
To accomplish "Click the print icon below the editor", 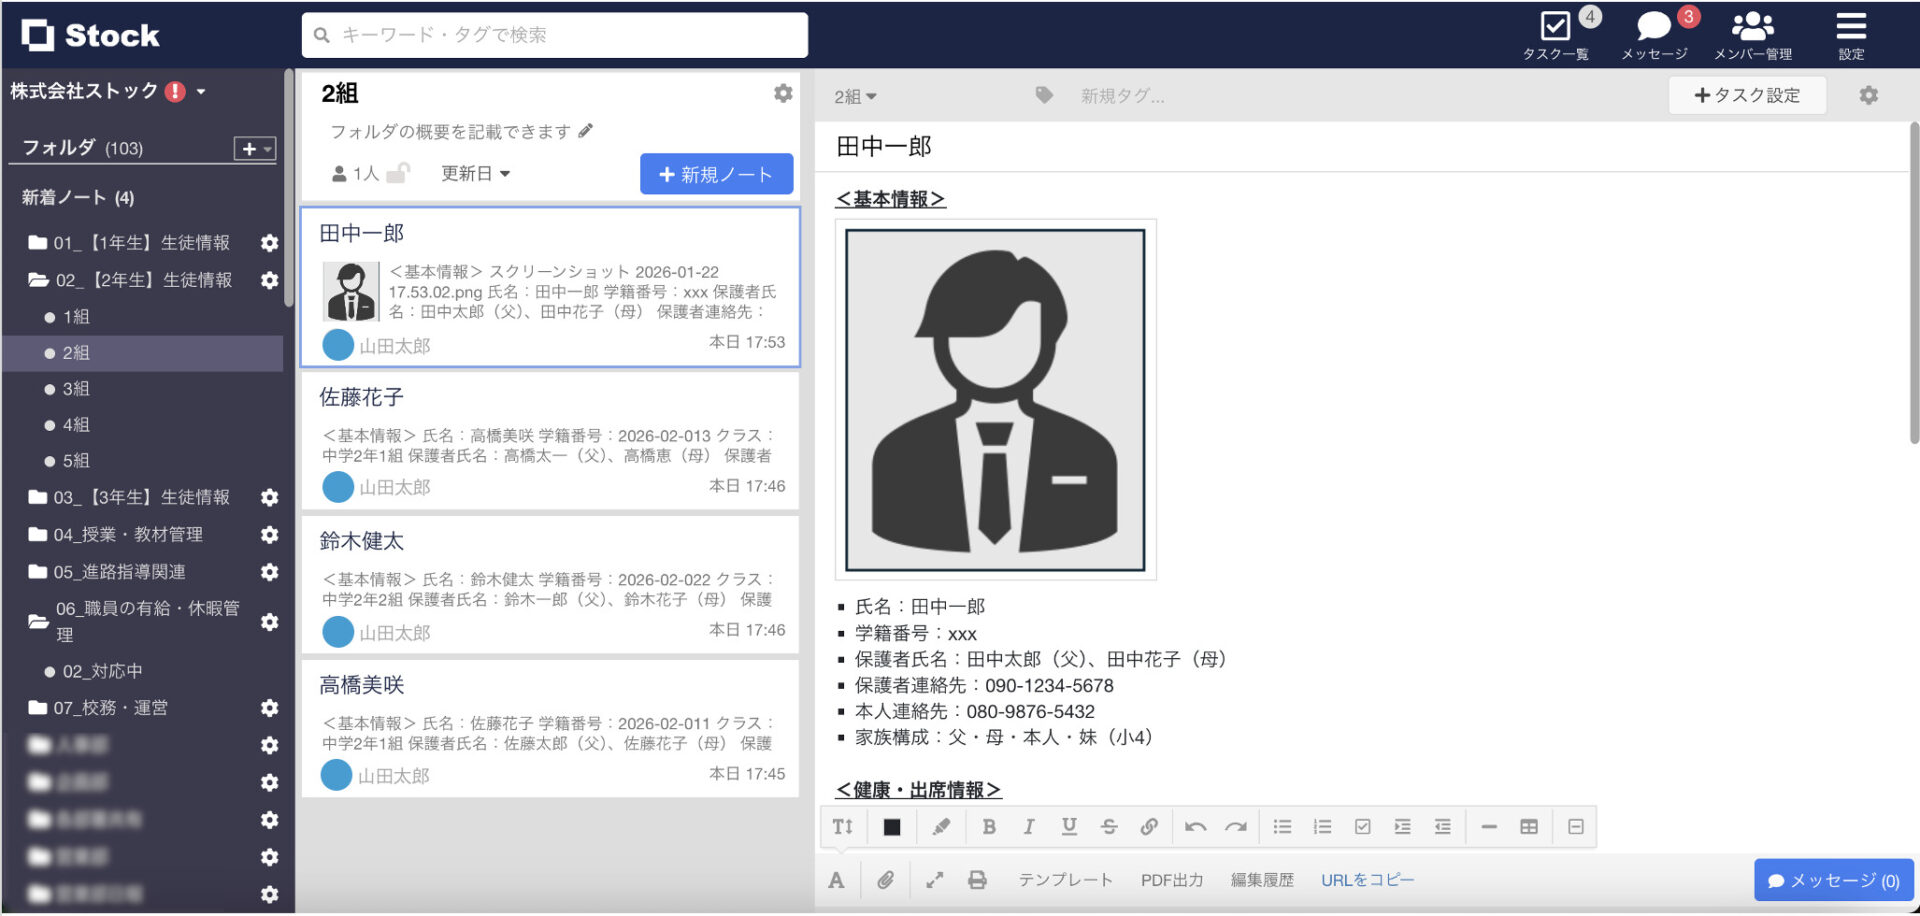I will (x=977, y=880).
